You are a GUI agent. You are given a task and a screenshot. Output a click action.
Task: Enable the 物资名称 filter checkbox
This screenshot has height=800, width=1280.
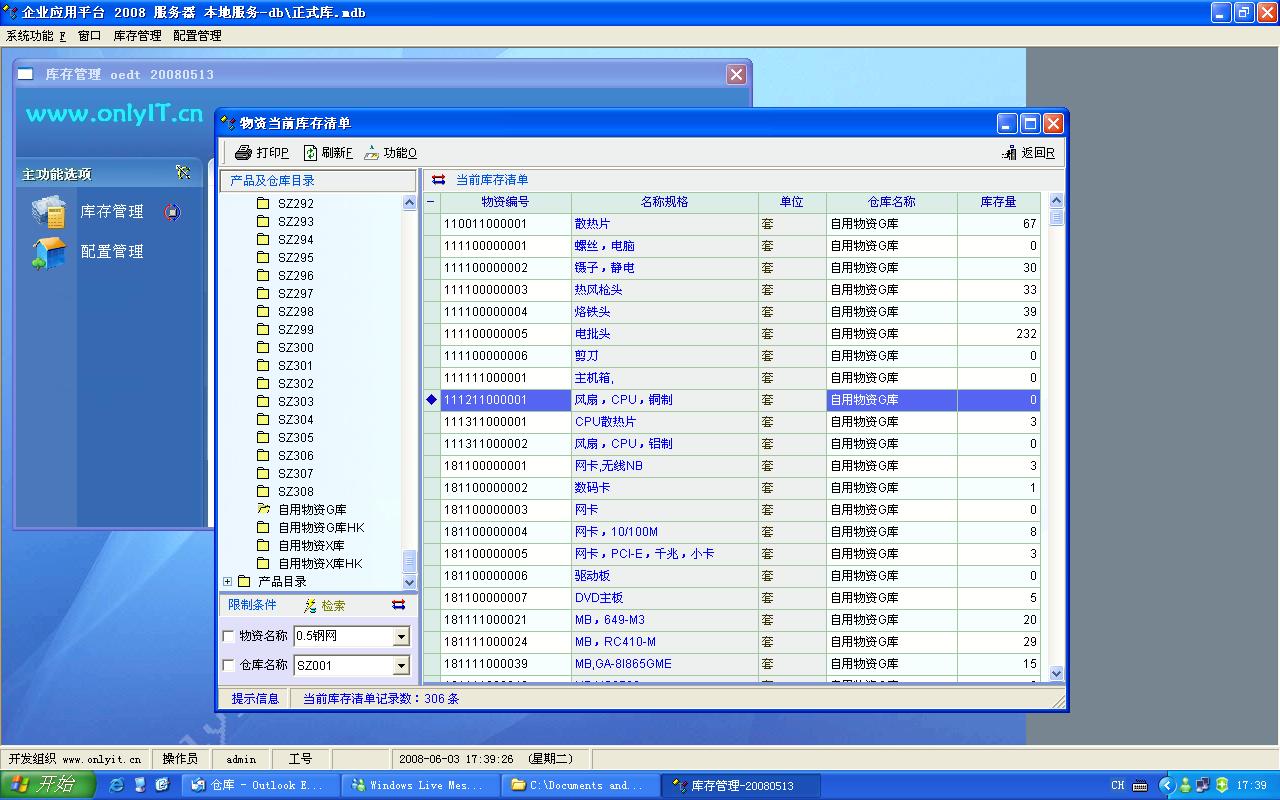[228, 636]
